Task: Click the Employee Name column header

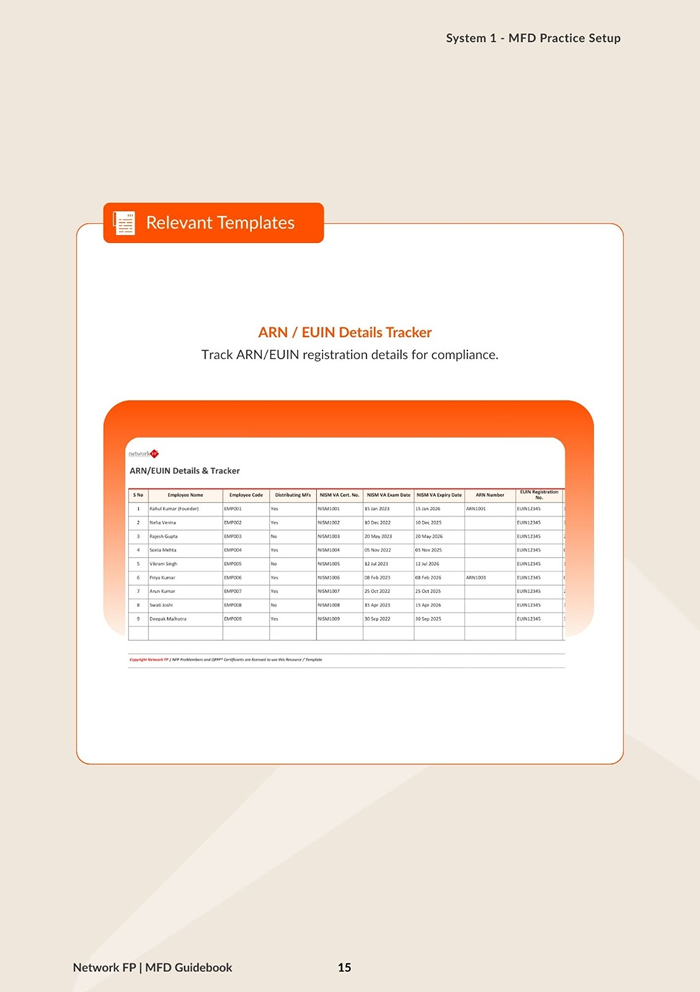Action: tap(185, 495)
